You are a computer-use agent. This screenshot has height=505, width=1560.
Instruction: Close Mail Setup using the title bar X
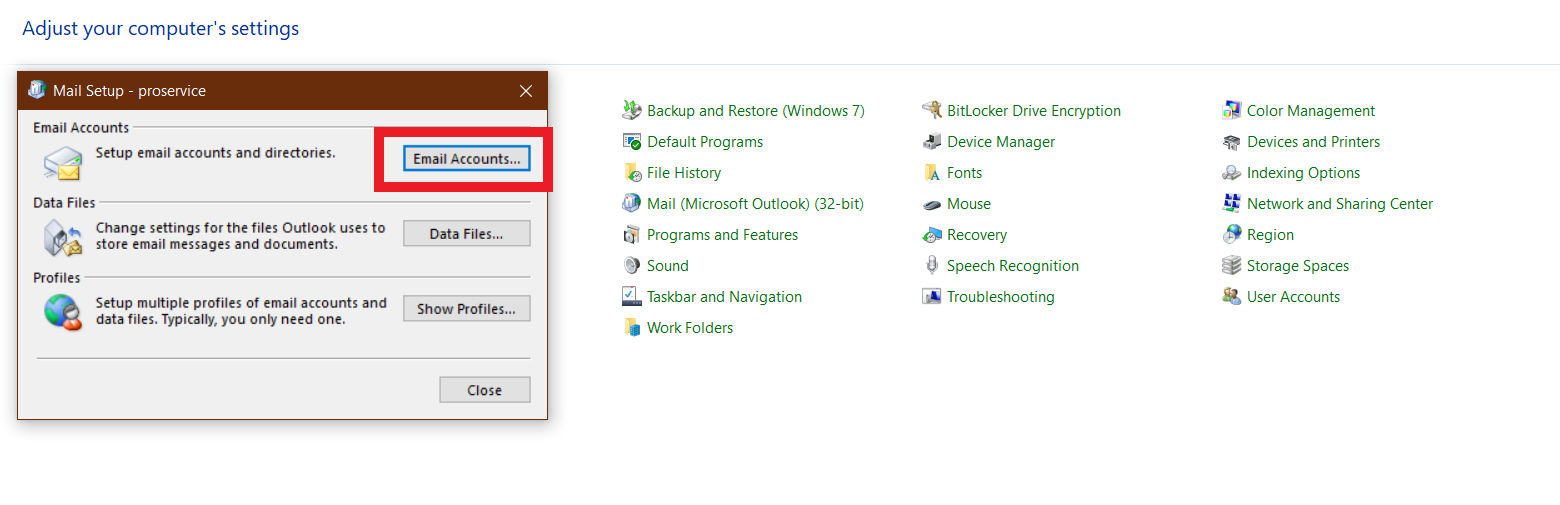click(x=526, y=90)
